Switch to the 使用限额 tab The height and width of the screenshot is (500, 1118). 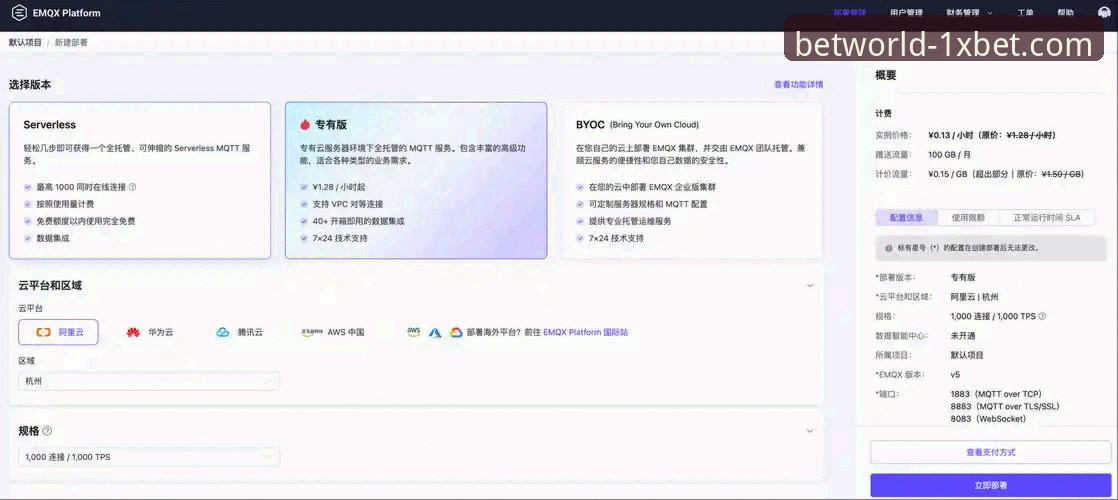pyautogui.click(x=968, y=218)
